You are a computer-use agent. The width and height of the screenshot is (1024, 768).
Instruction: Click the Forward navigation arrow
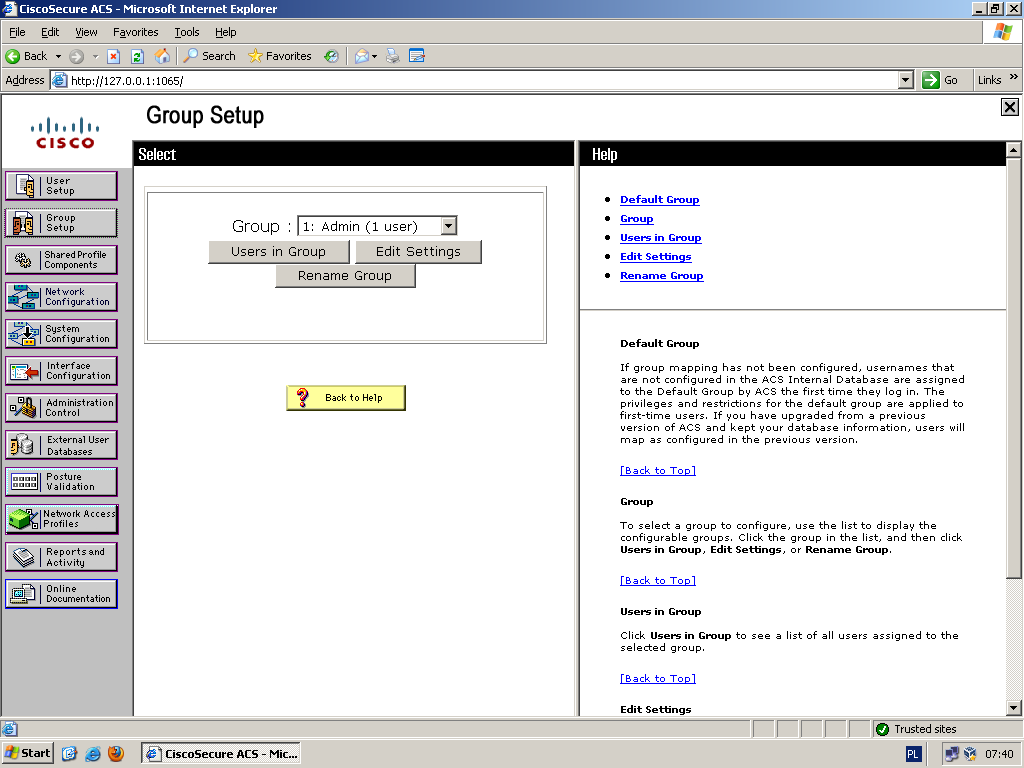(x=76, y=56)
